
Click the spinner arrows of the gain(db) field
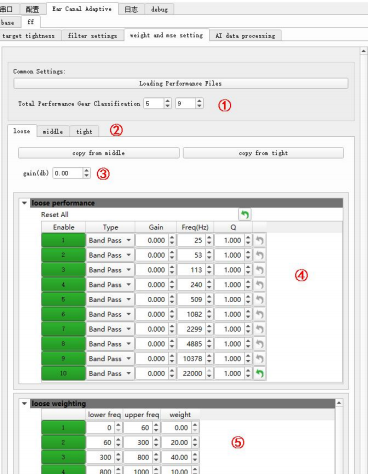pos(87,173)
